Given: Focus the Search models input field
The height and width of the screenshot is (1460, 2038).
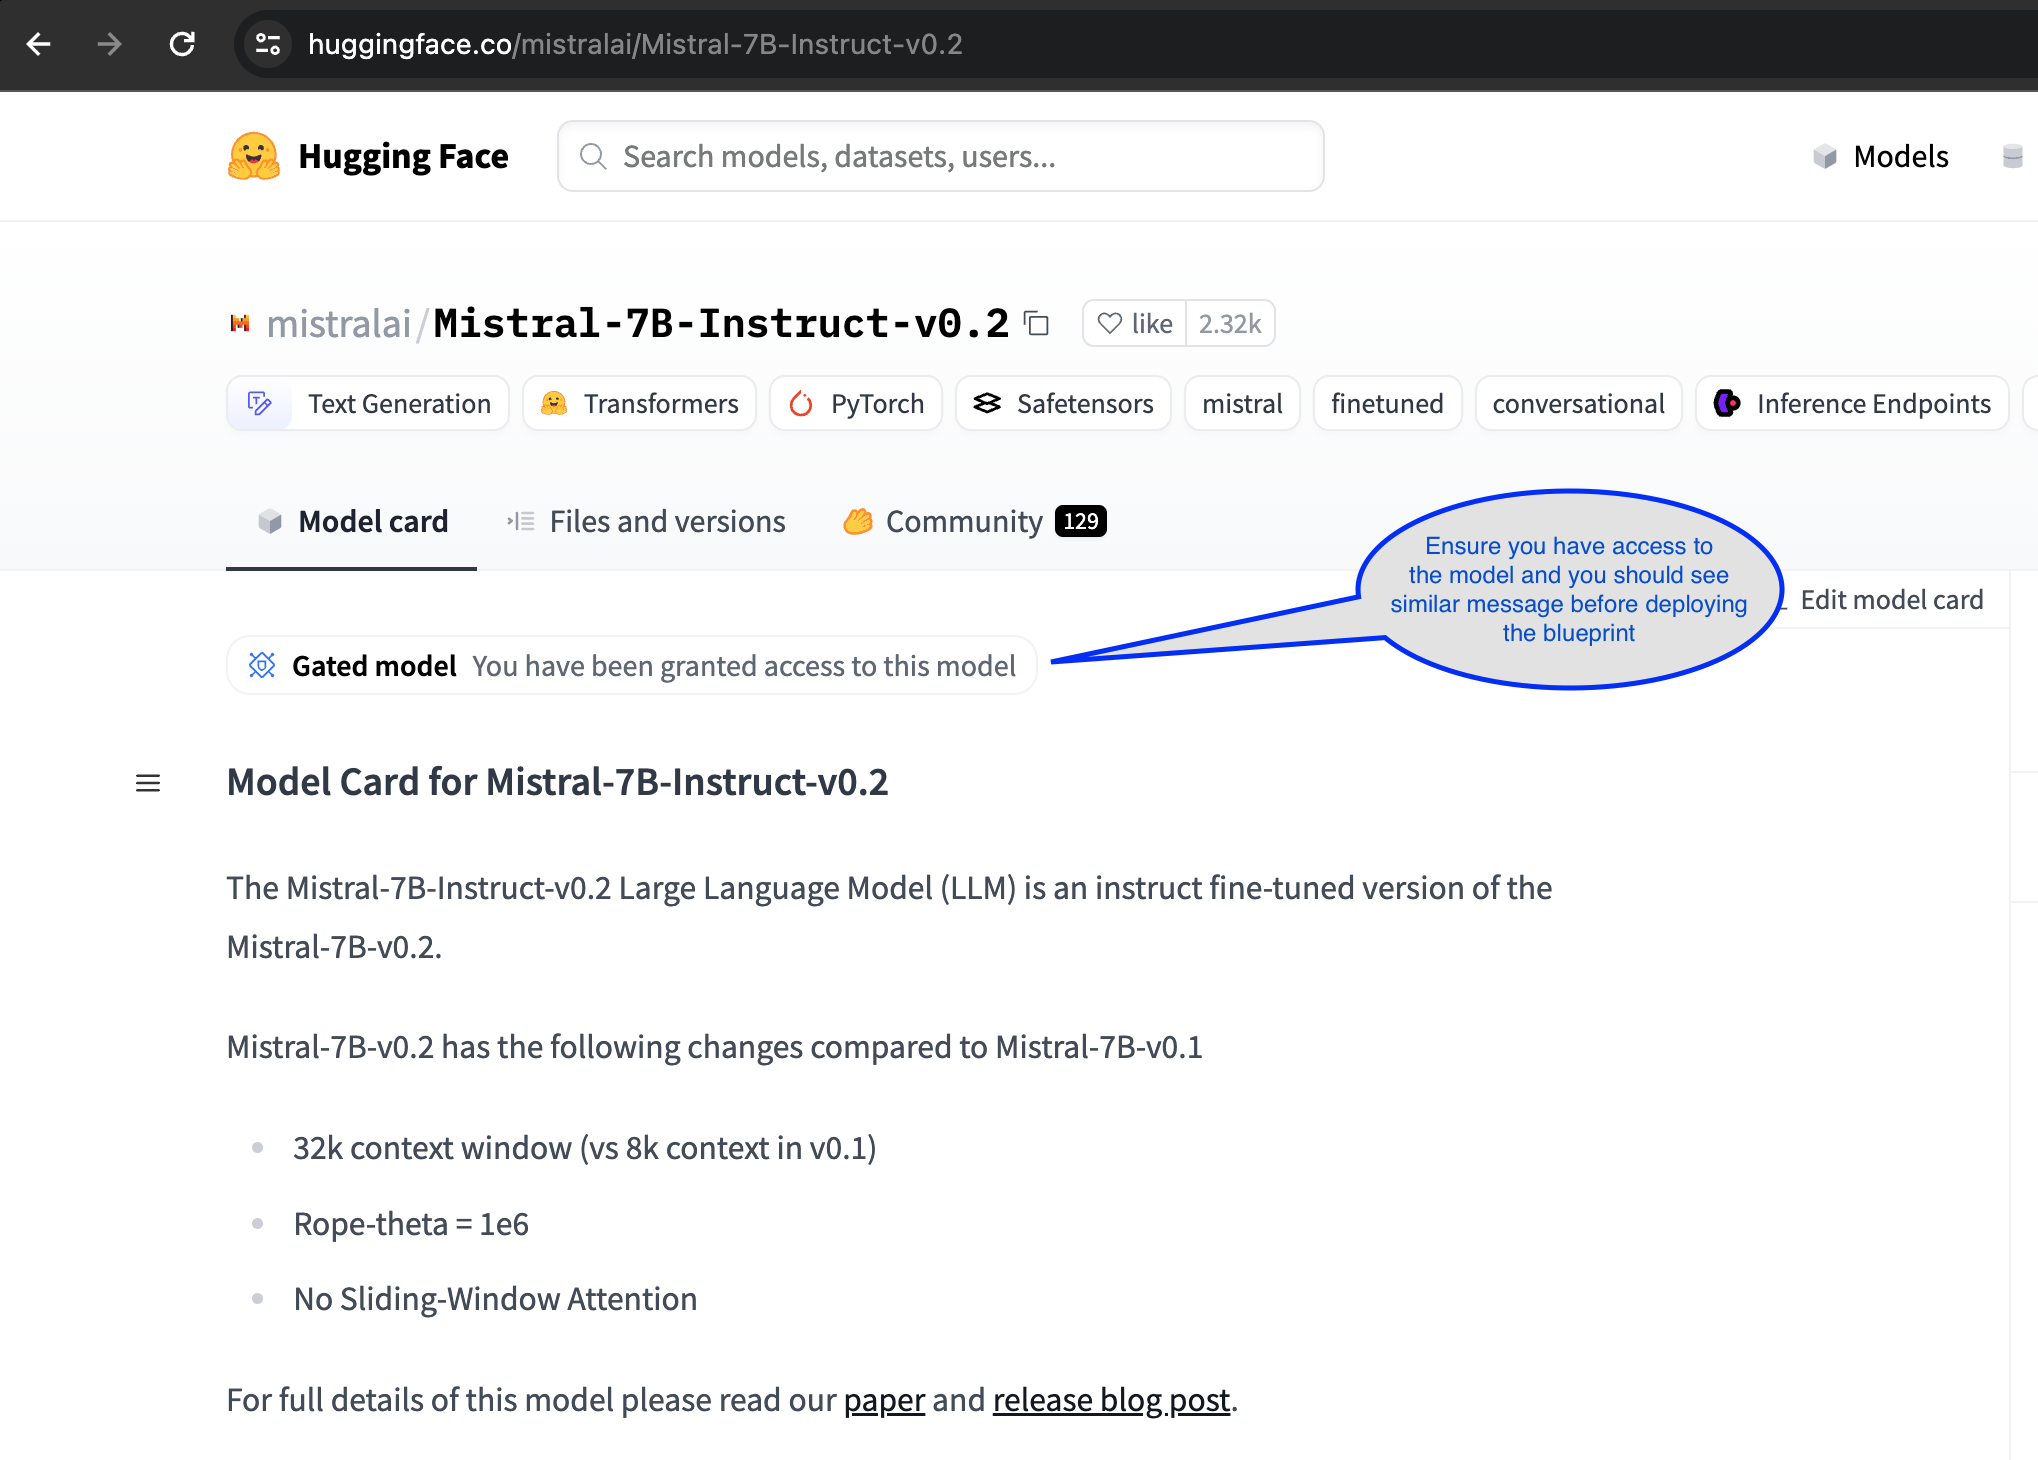Looking at the screenshot, I should click(x=940, y=157).
